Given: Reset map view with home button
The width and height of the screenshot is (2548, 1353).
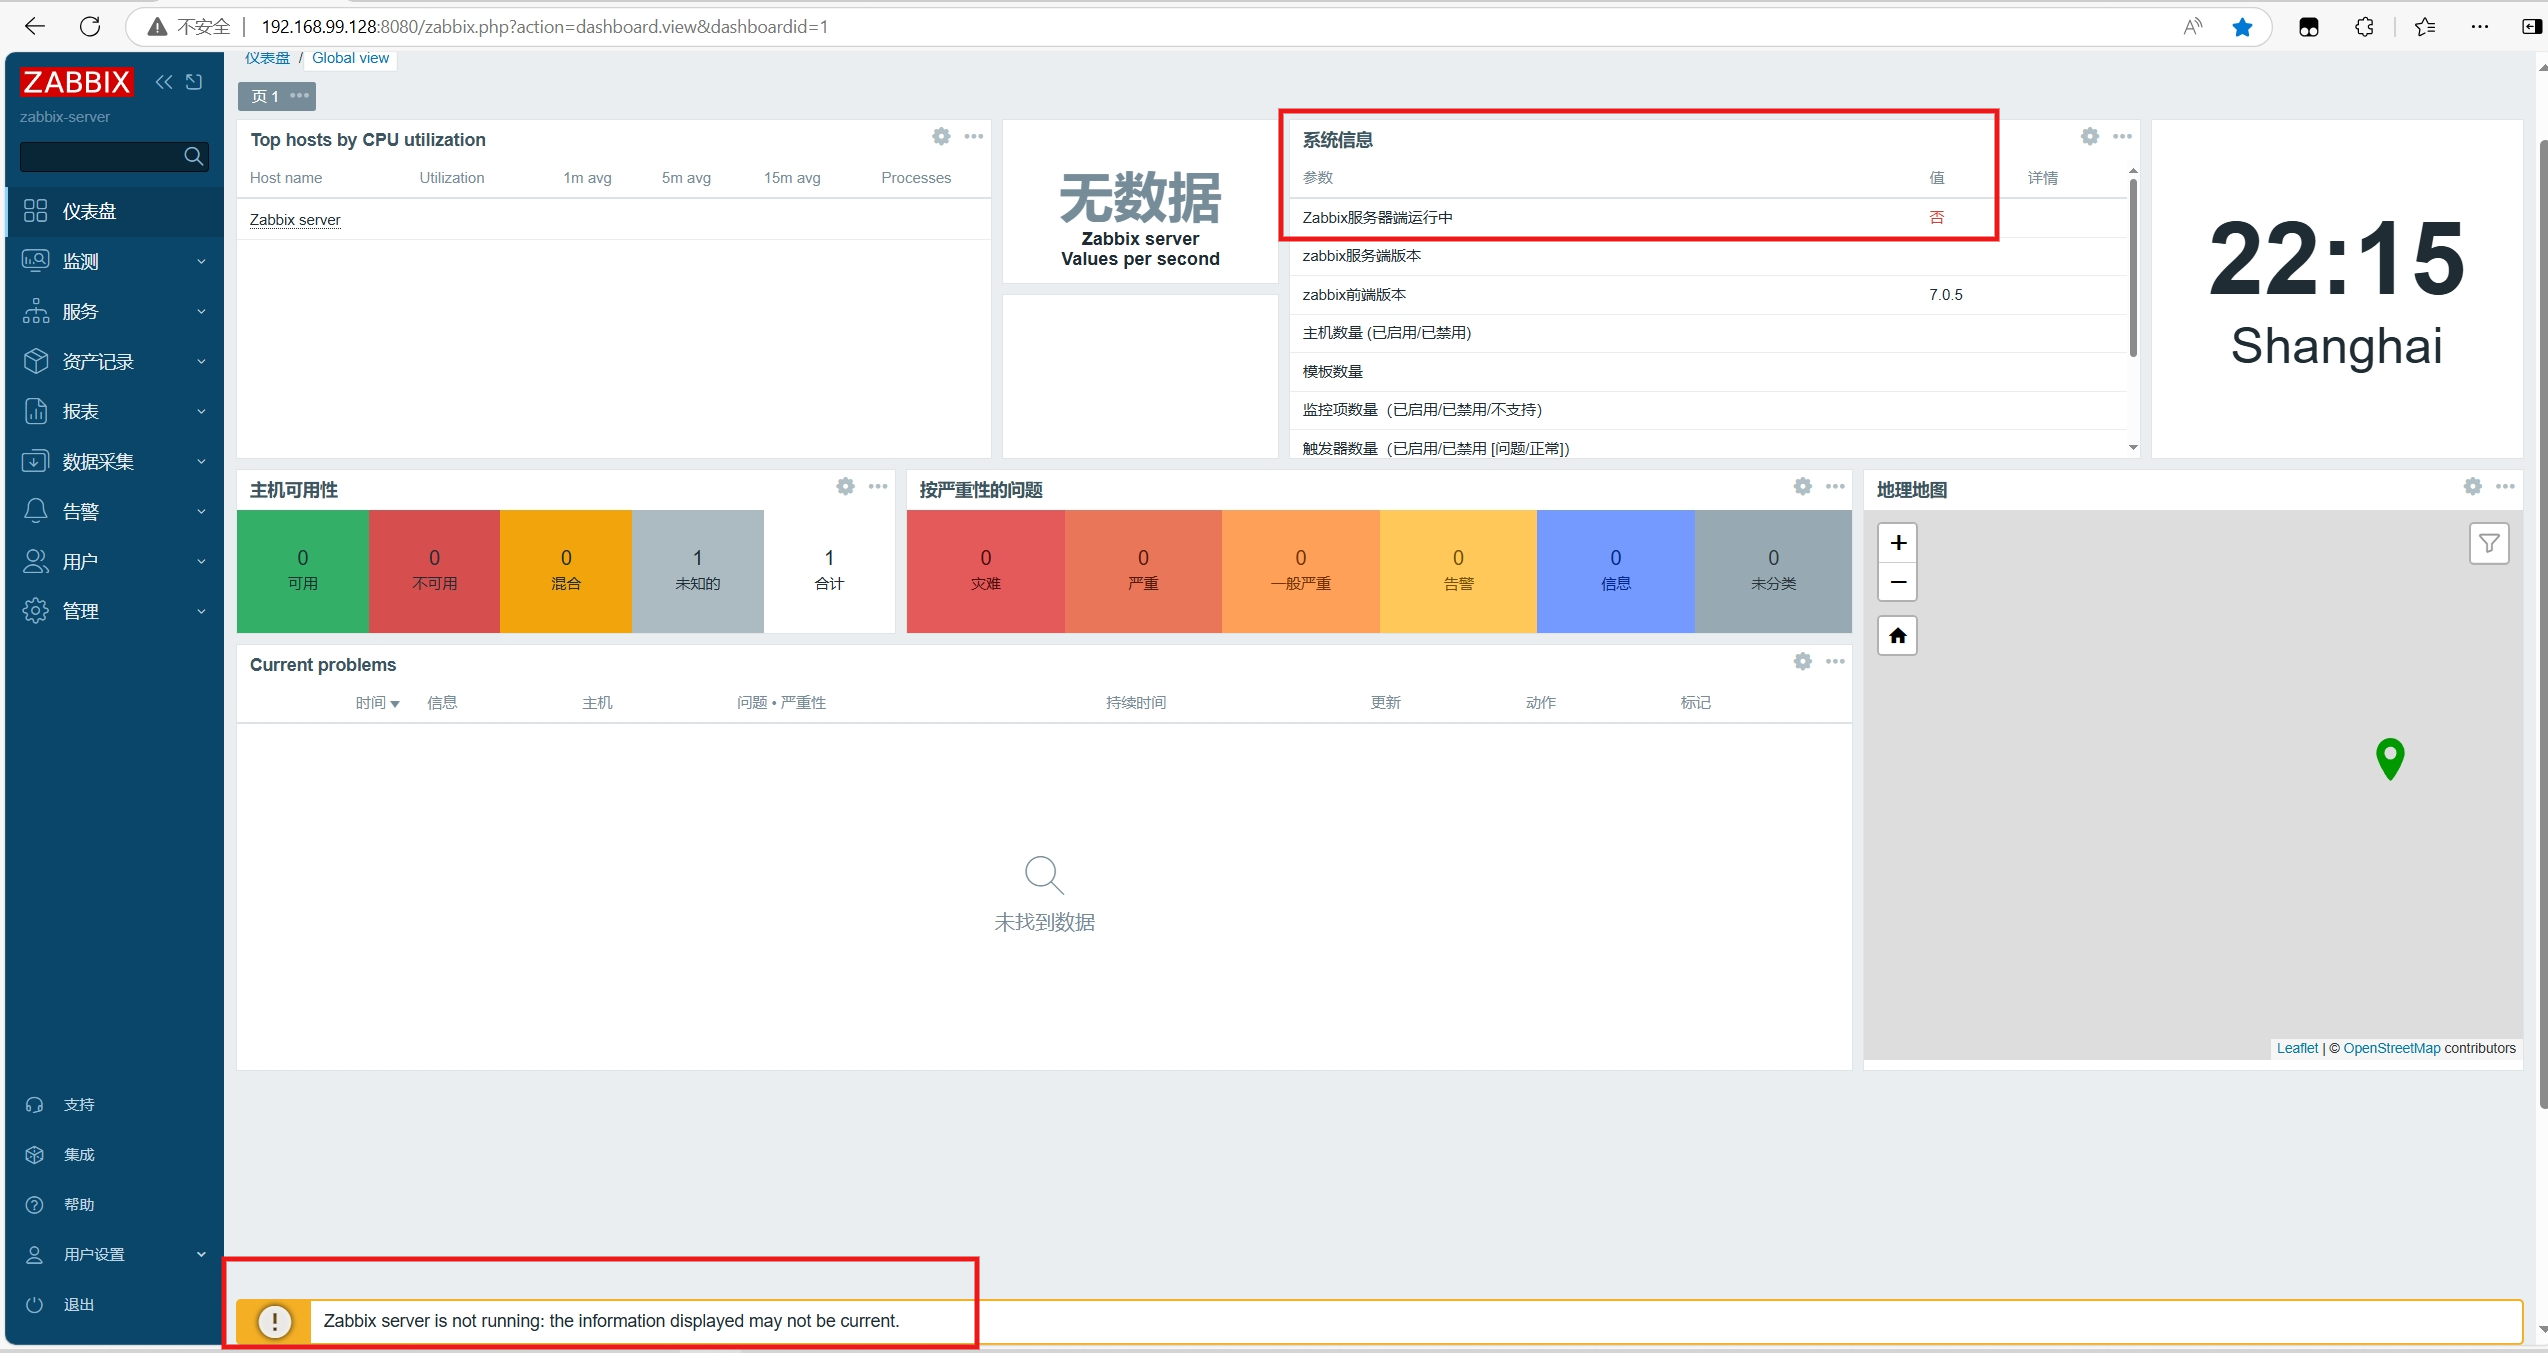Looking at the screenshot, I should [x=1898, y=636].
